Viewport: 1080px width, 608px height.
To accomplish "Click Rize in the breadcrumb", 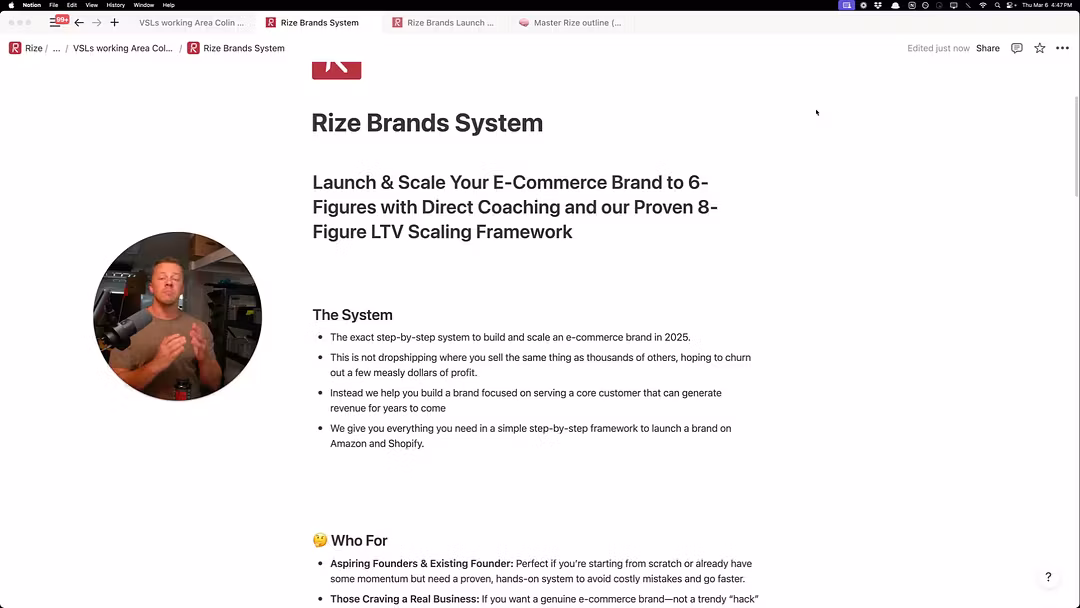I will tap(34, 48).
